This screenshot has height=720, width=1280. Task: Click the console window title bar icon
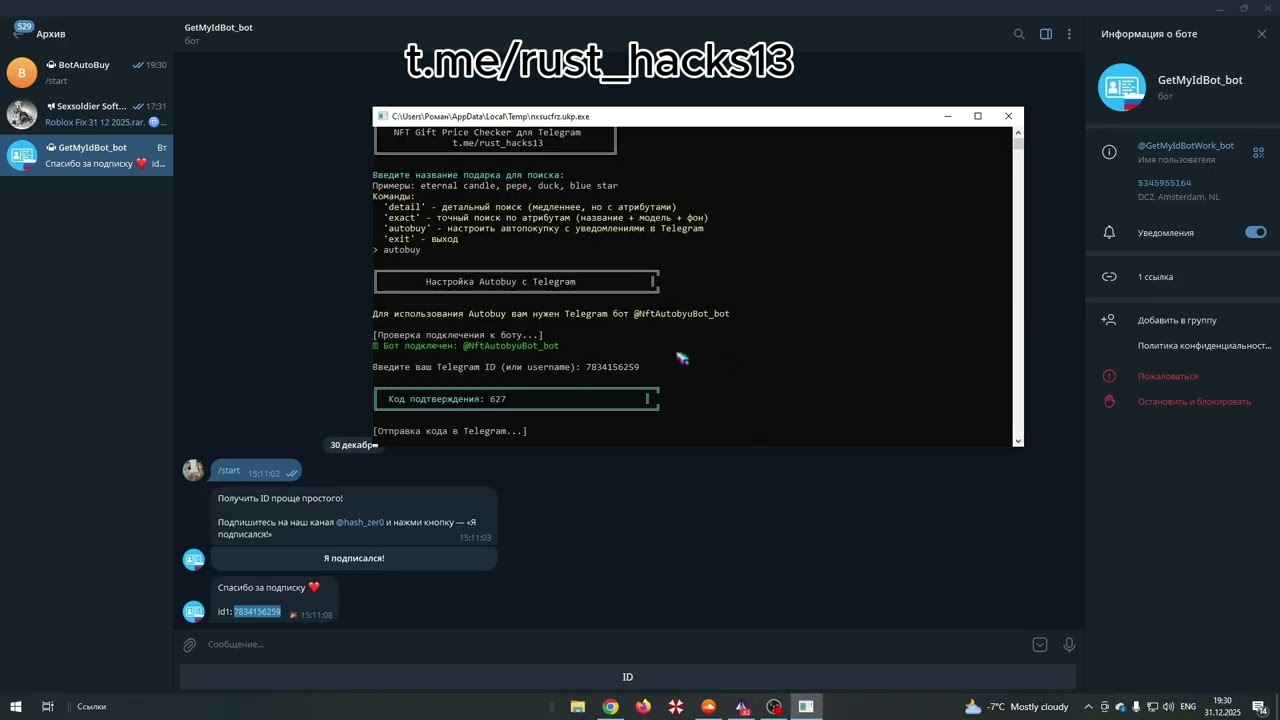pos(382,116)
